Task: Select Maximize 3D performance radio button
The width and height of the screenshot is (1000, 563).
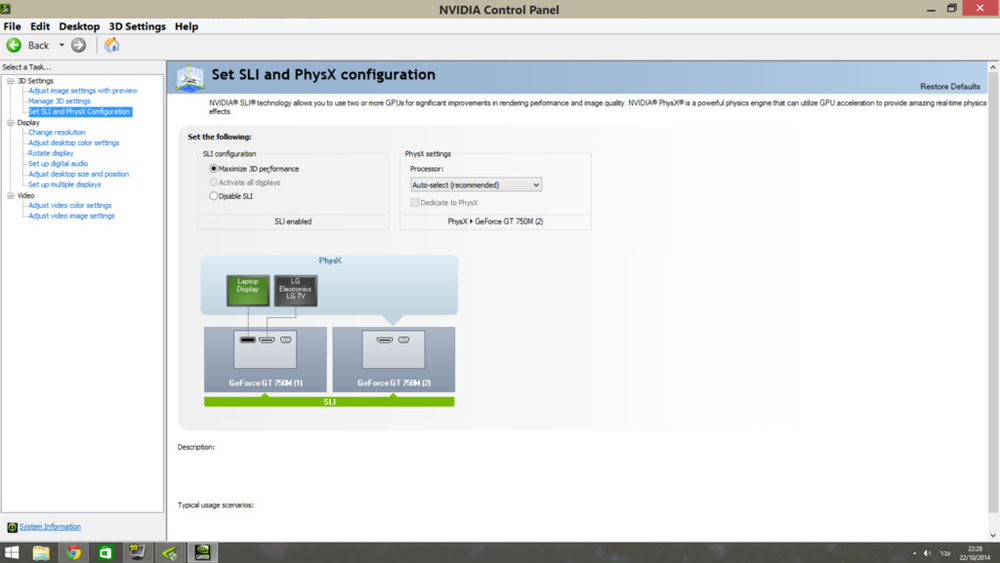Action: coord(214,168)
